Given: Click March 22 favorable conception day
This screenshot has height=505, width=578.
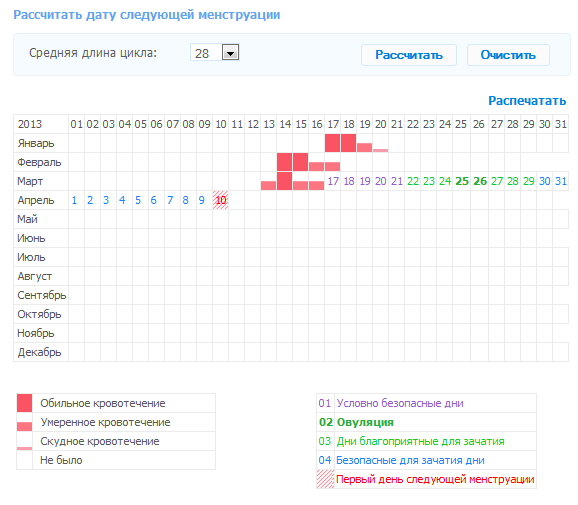Looking at the screenshot, I should (413, 181).
